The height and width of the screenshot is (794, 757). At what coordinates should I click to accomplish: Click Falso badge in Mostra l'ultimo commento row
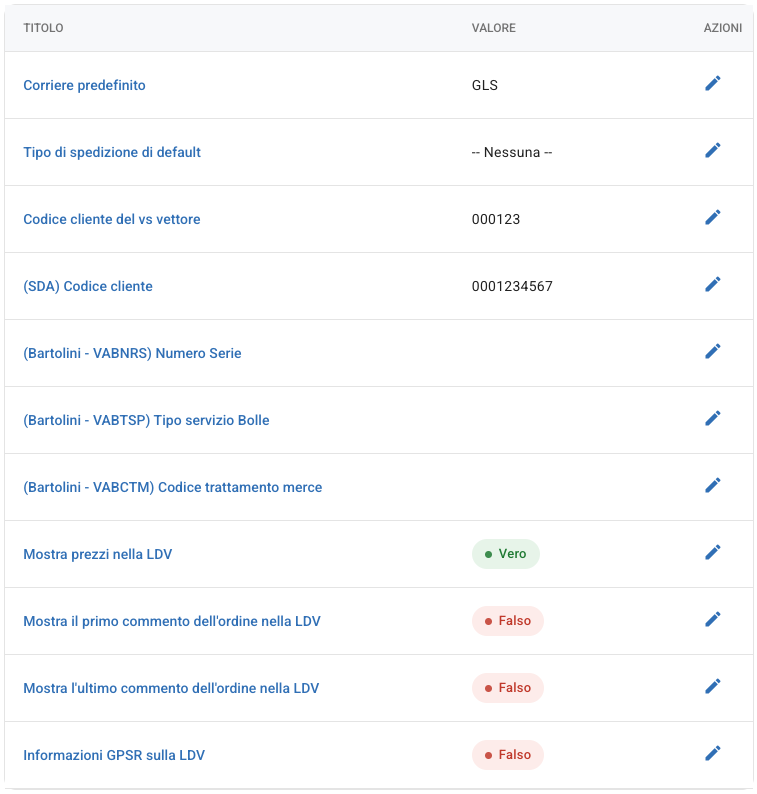pos(507,688)
